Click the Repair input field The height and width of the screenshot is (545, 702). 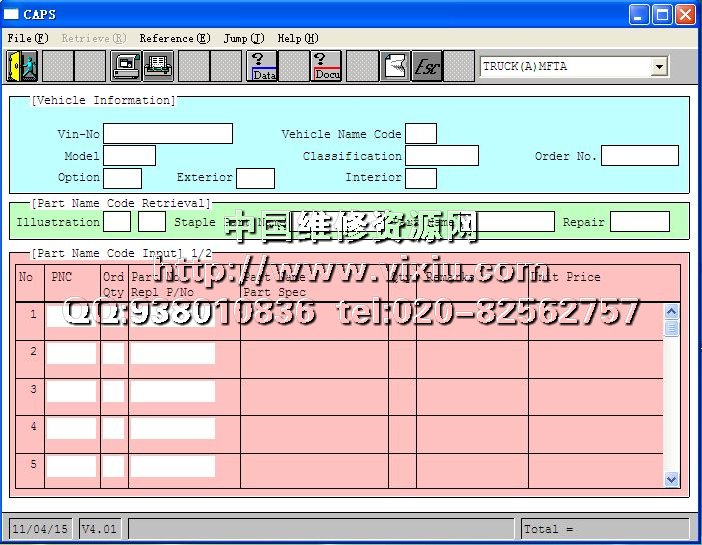[x=639, y=222]
